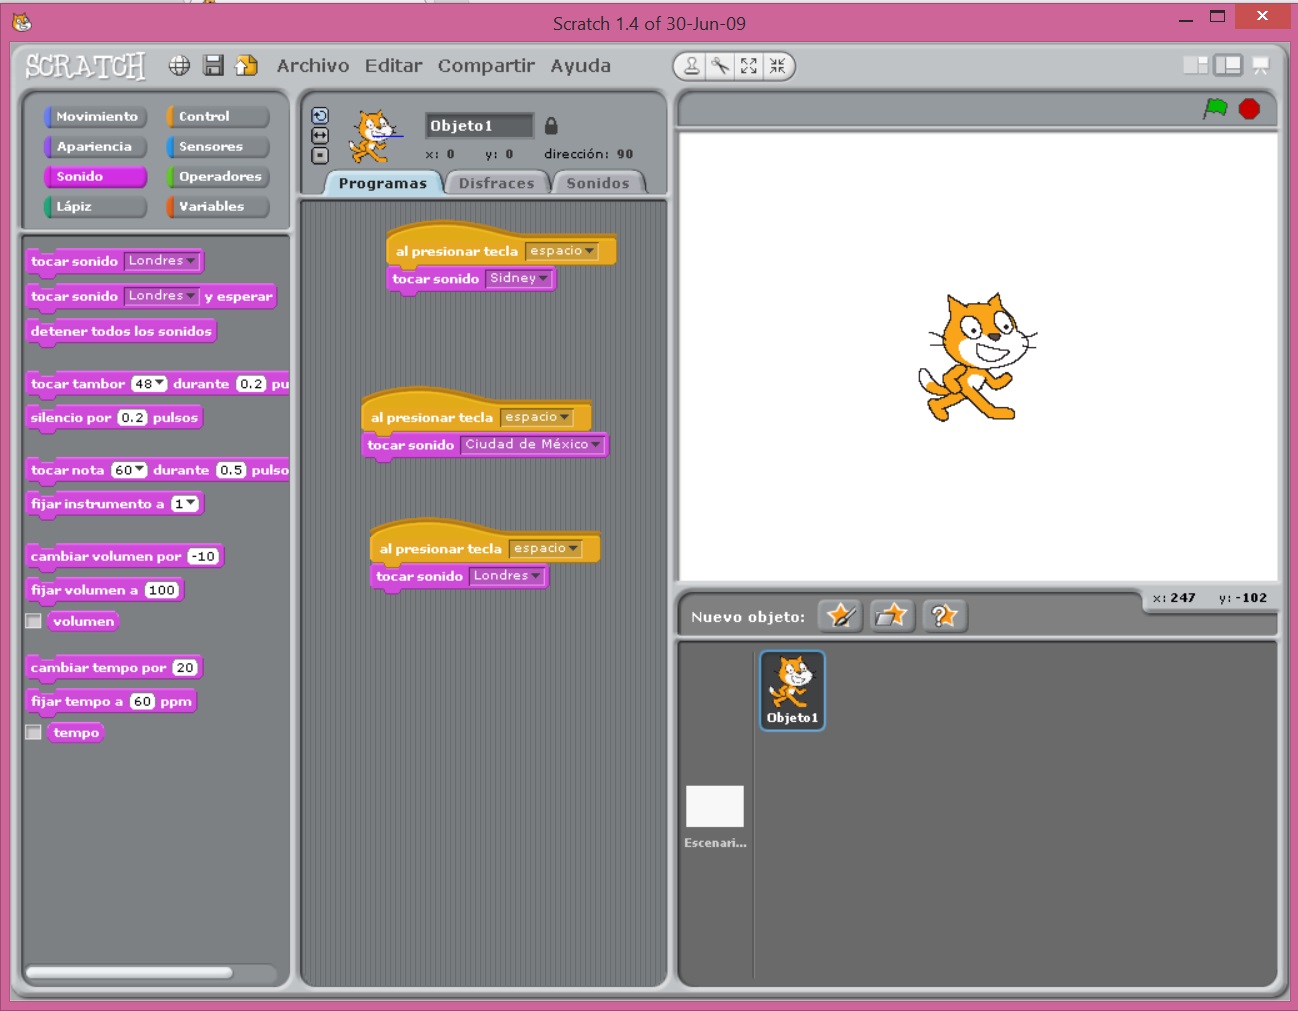Click the detener todos los sonidos block
This screenshot has width=1298, height=1011.
point(121,331)
